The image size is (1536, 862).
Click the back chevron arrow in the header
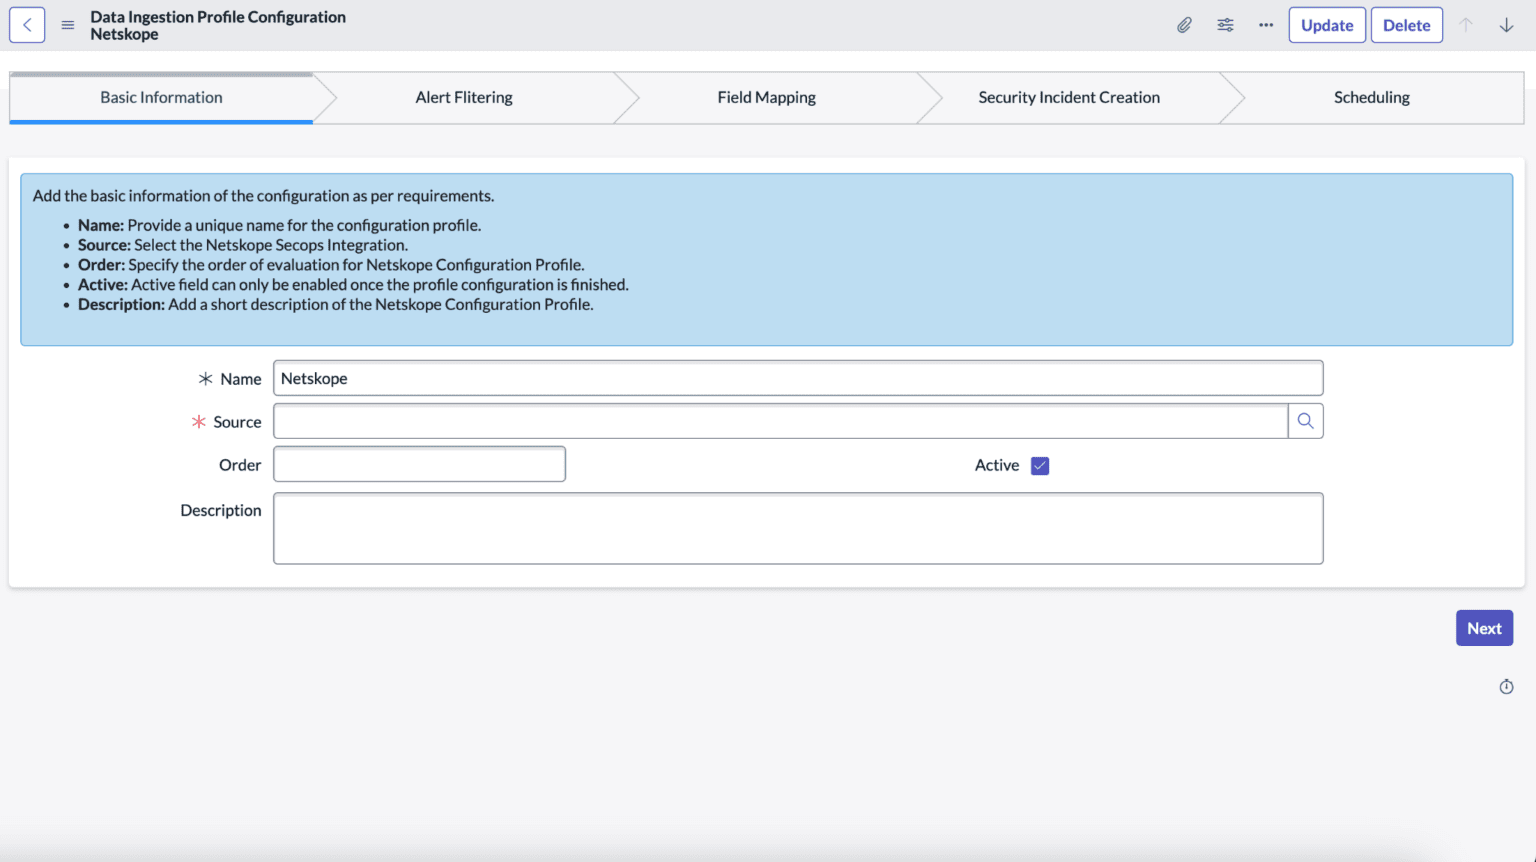tap(26, 24)
